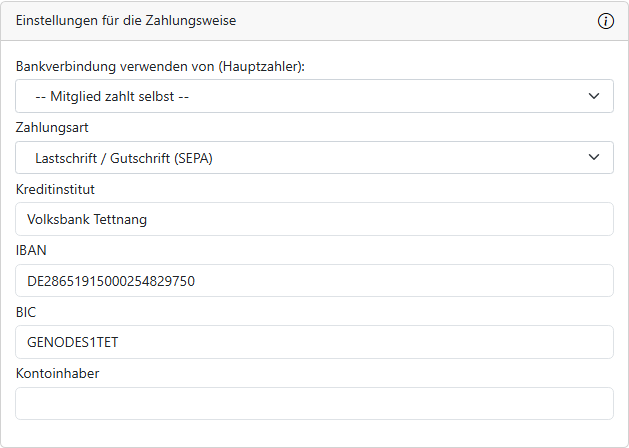The width and height of the screenshot is (629, 448).
Task: Open the 'Lastschrift / Gutschrift (SEPA)' combo box
Action: tap(300, 157)
